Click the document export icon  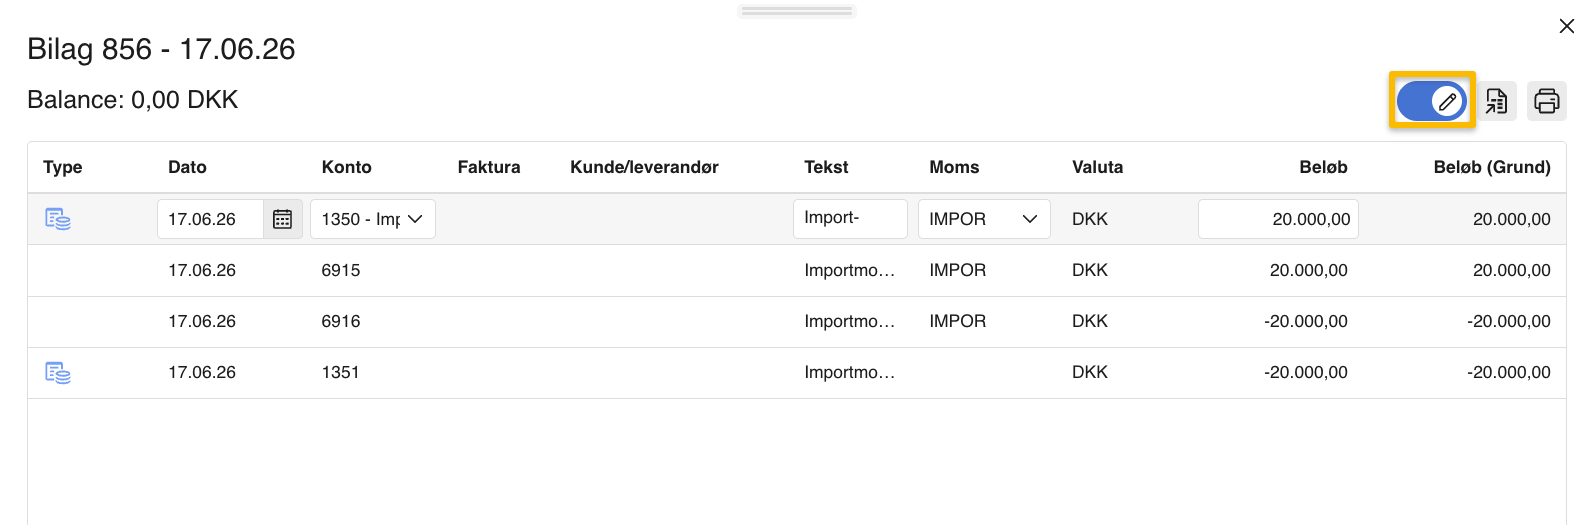click(1496, 101)
